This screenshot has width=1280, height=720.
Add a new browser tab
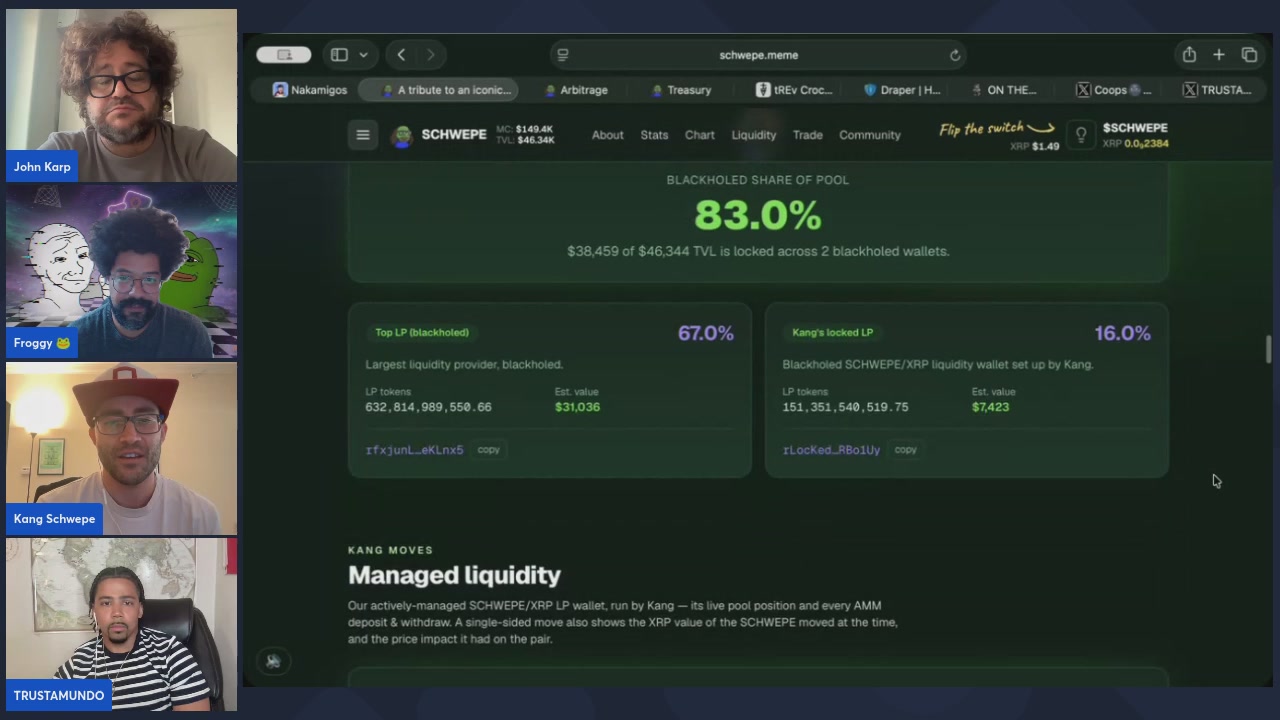[1219, 55]
